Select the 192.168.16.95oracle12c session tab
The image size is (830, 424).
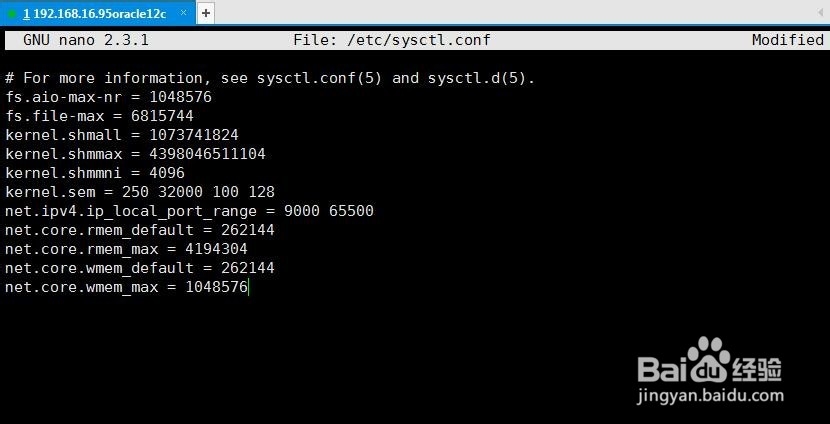point(94,14)
